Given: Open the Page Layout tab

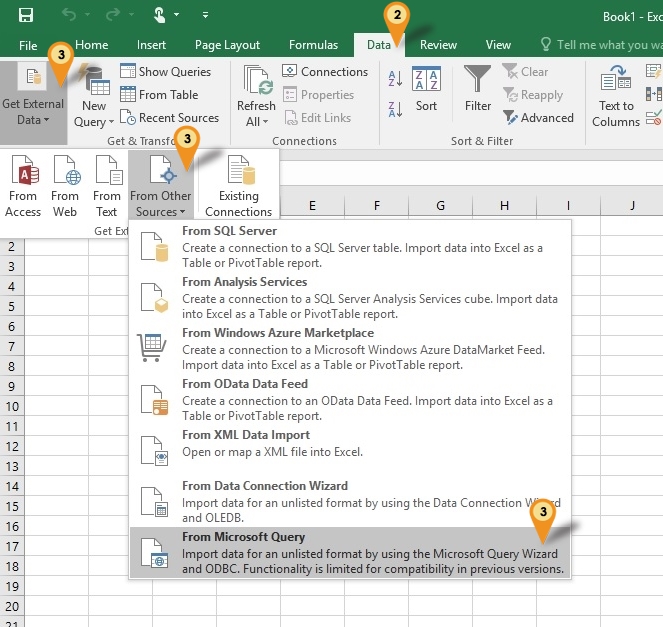Looking at the screenshot, I should (228, 45).
